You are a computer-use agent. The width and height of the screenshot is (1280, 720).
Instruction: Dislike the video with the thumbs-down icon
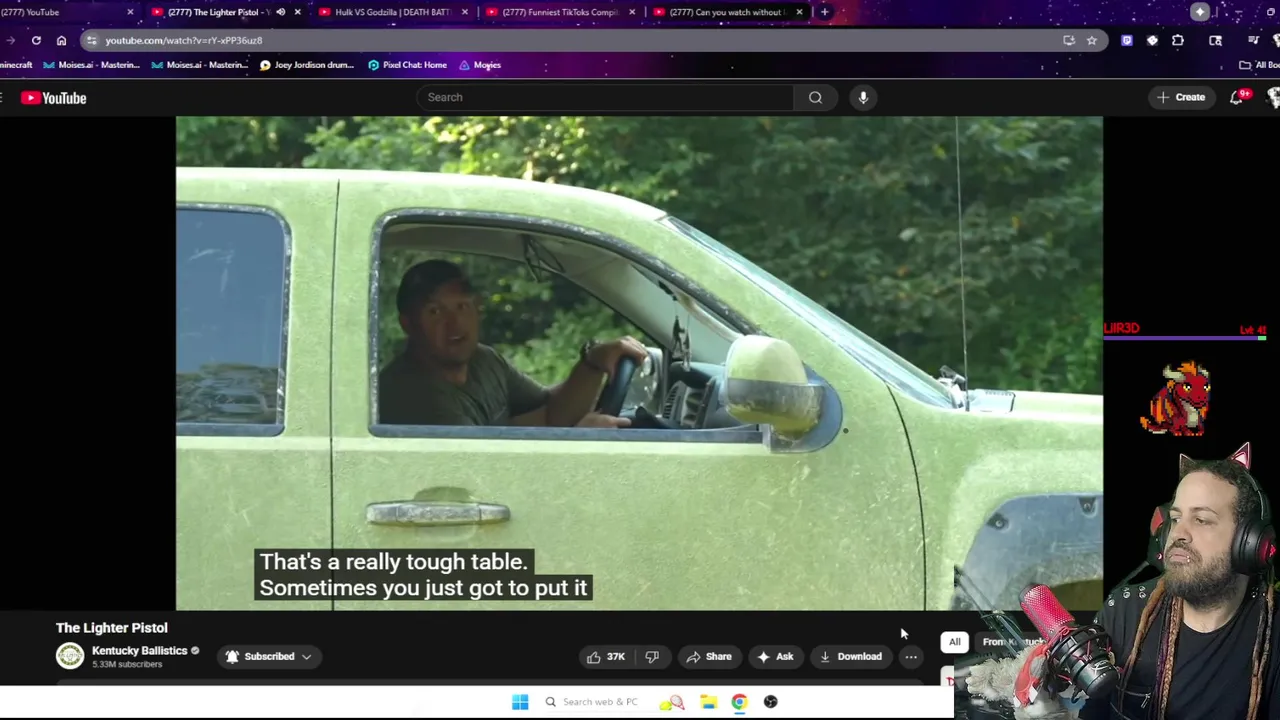(652, 657)
